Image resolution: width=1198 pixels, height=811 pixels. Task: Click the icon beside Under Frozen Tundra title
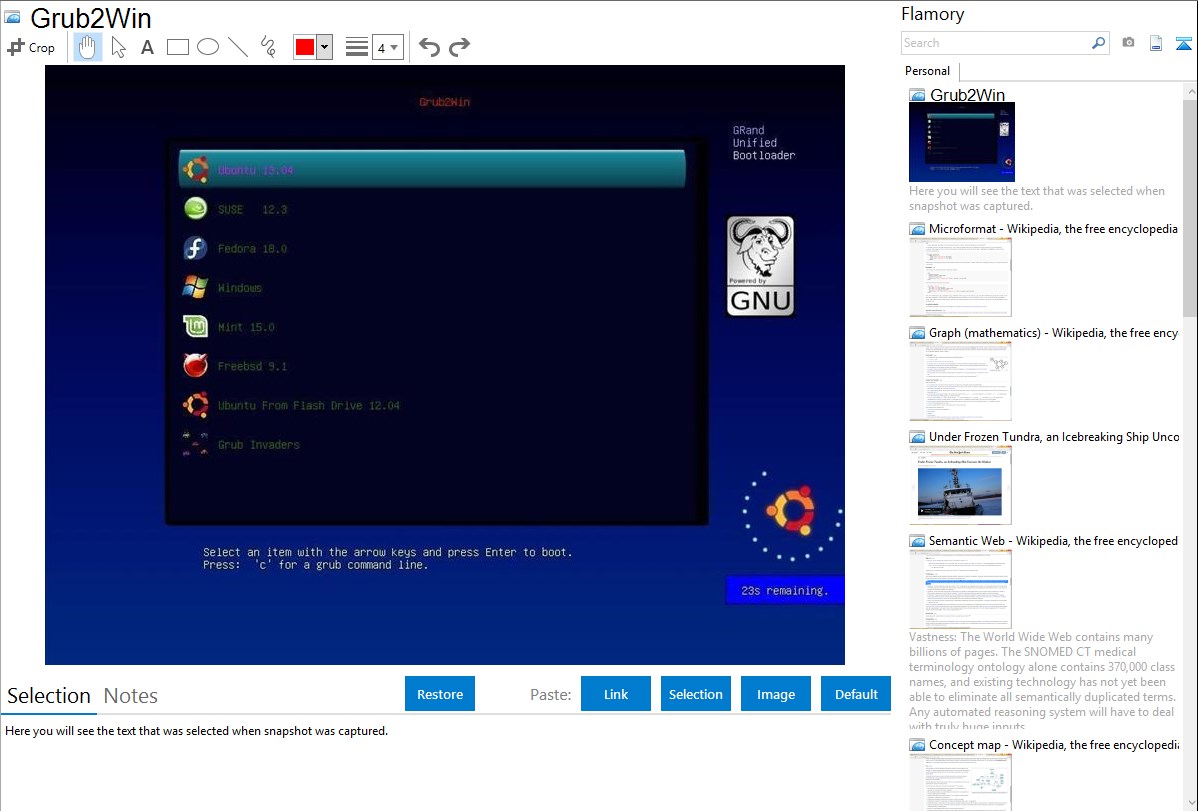[917, 437]
